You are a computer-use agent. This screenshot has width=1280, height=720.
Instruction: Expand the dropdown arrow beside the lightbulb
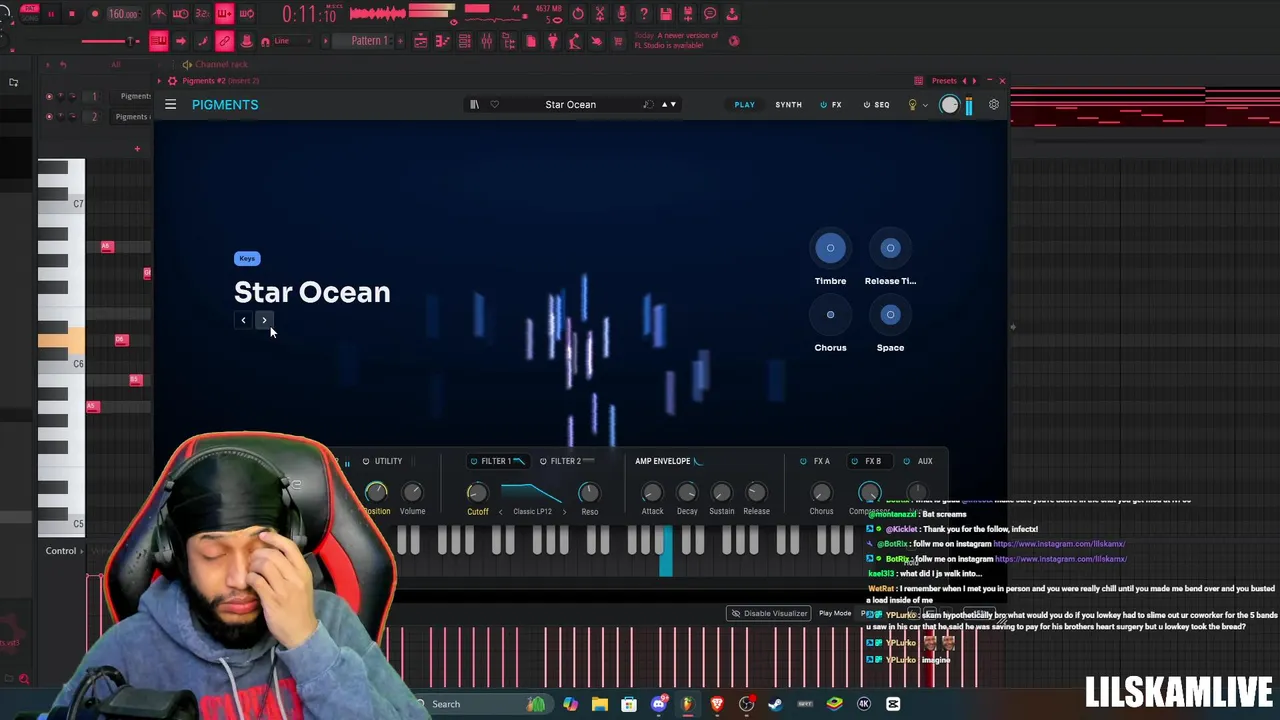[925, 105]
